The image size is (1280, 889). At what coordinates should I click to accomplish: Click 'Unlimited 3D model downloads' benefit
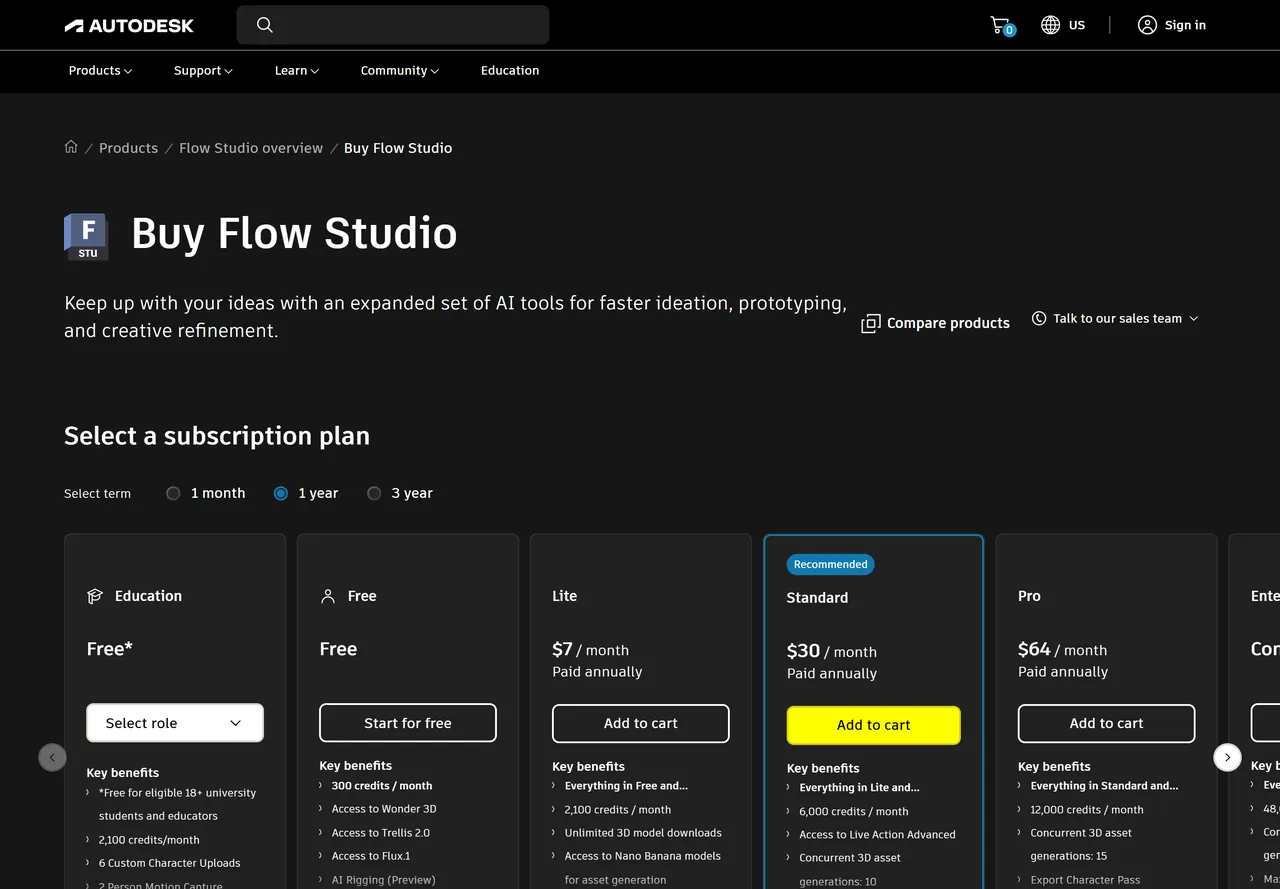coord(643,833)
